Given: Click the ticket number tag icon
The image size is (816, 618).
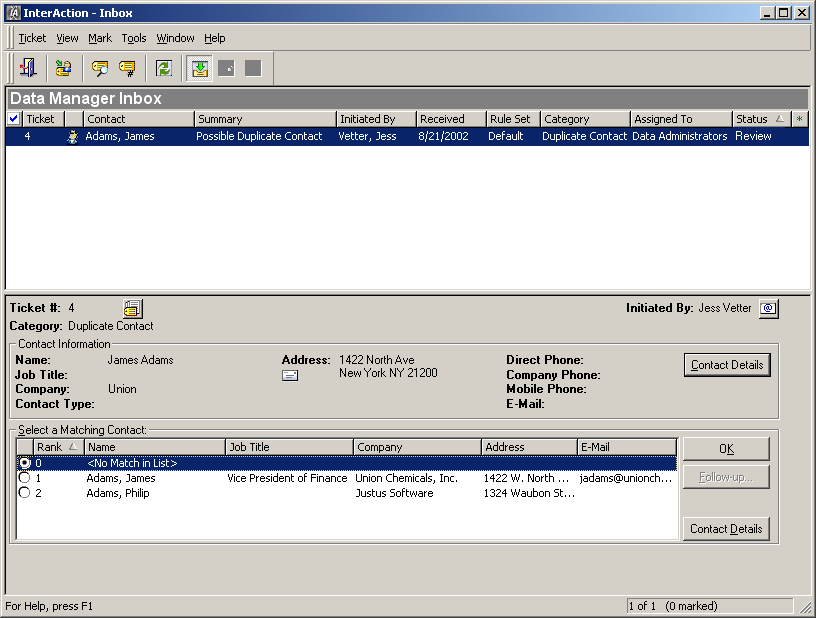Looking at the screenshot, I should [127, 68].
